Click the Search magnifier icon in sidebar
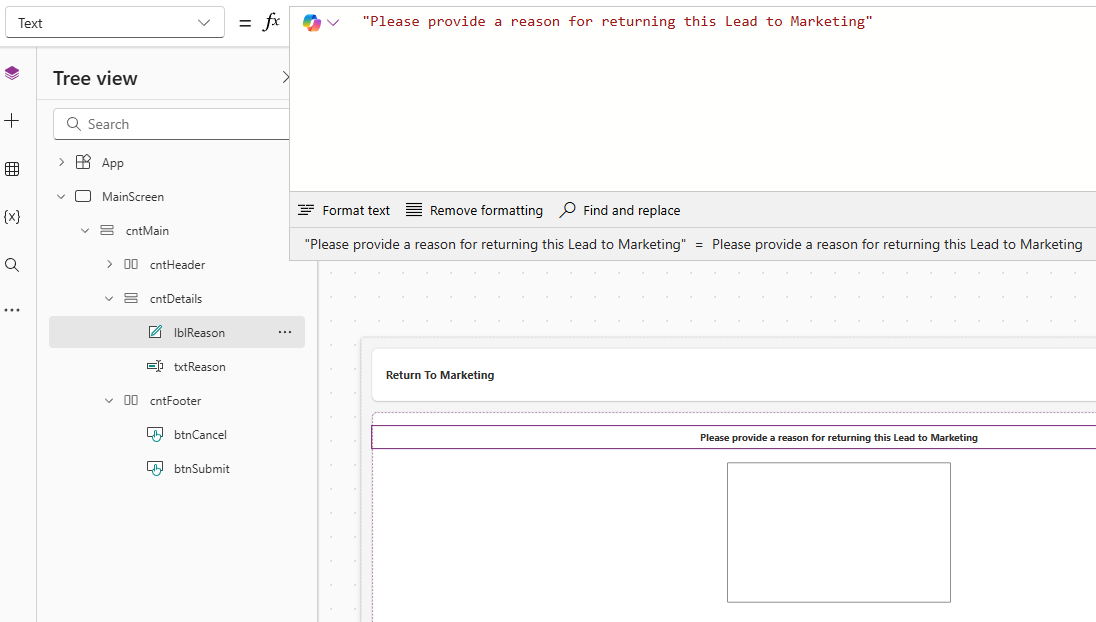The image size is (1096, 622). (x=12, y=265)
